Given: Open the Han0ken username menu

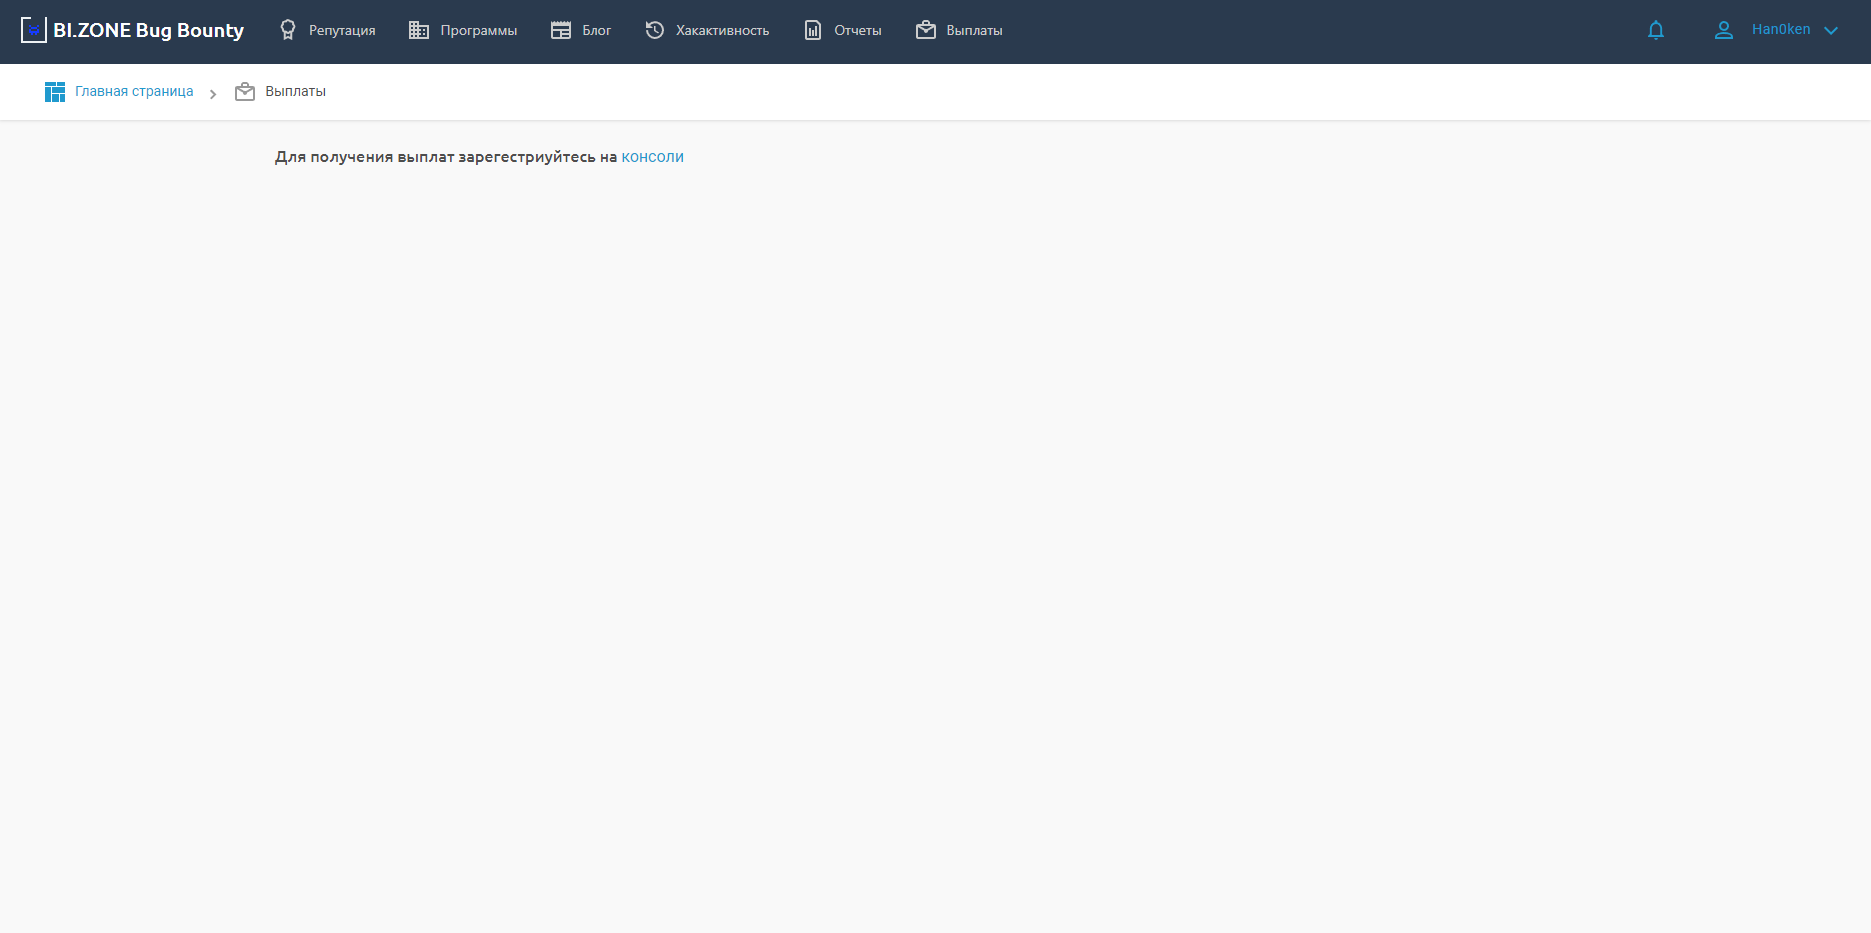Looking at the screenshot, I should pyautogui.click(x=1780, y=30).
